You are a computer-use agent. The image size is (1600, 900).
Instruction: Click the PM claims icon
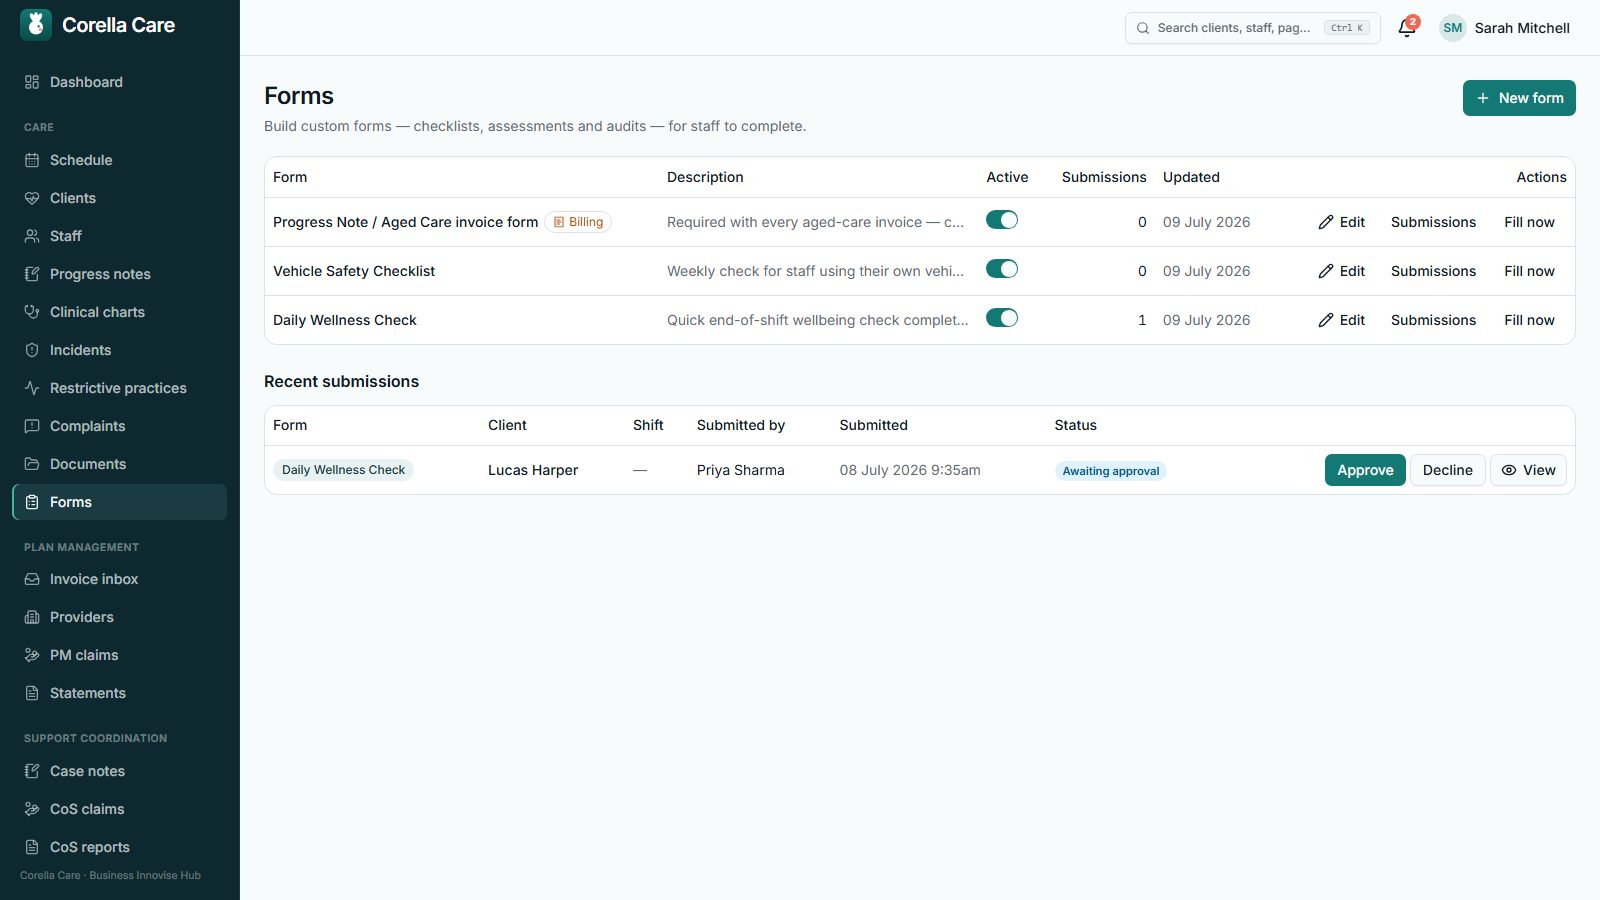(x=32, y=655)
